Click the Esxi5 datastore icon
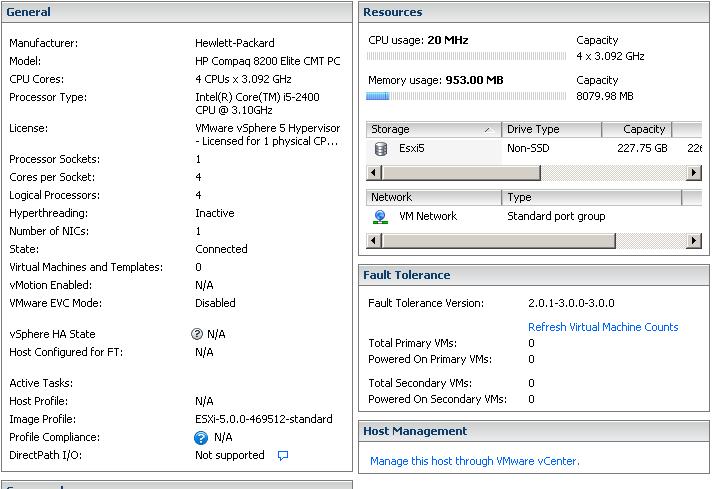 coord(381,149)
